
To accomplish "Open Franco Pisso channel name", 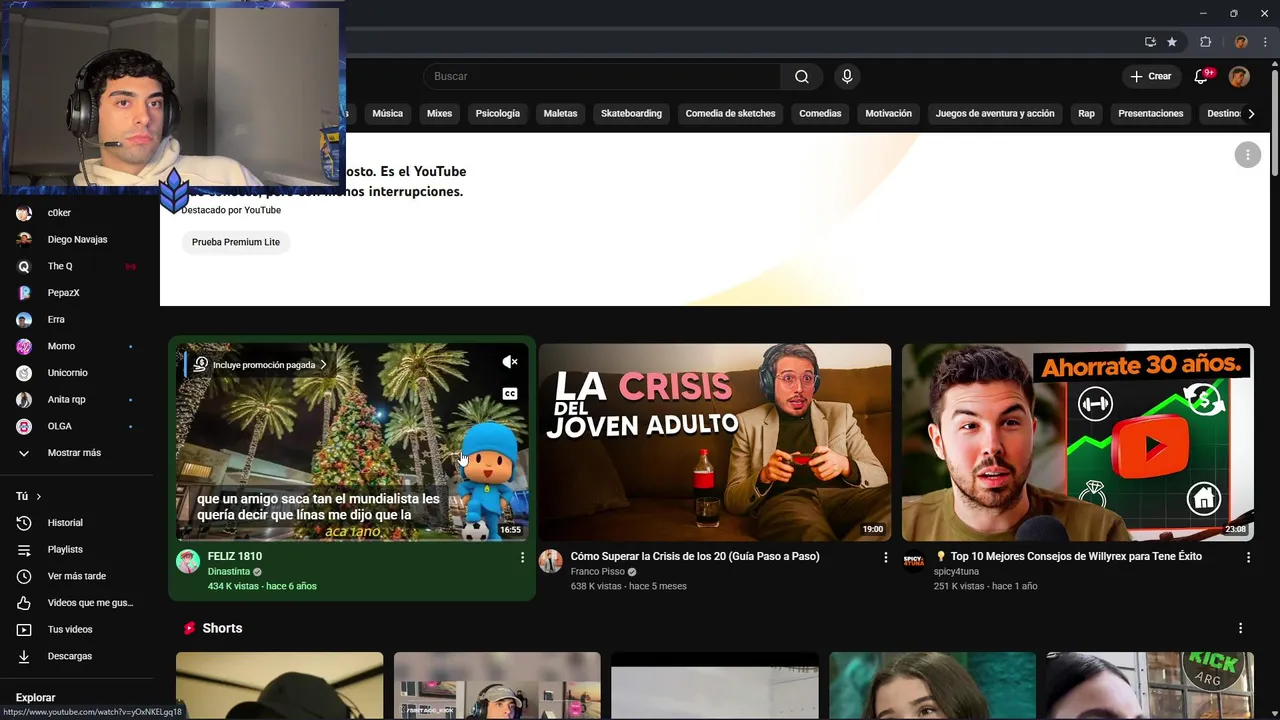I will pos(598,572).
